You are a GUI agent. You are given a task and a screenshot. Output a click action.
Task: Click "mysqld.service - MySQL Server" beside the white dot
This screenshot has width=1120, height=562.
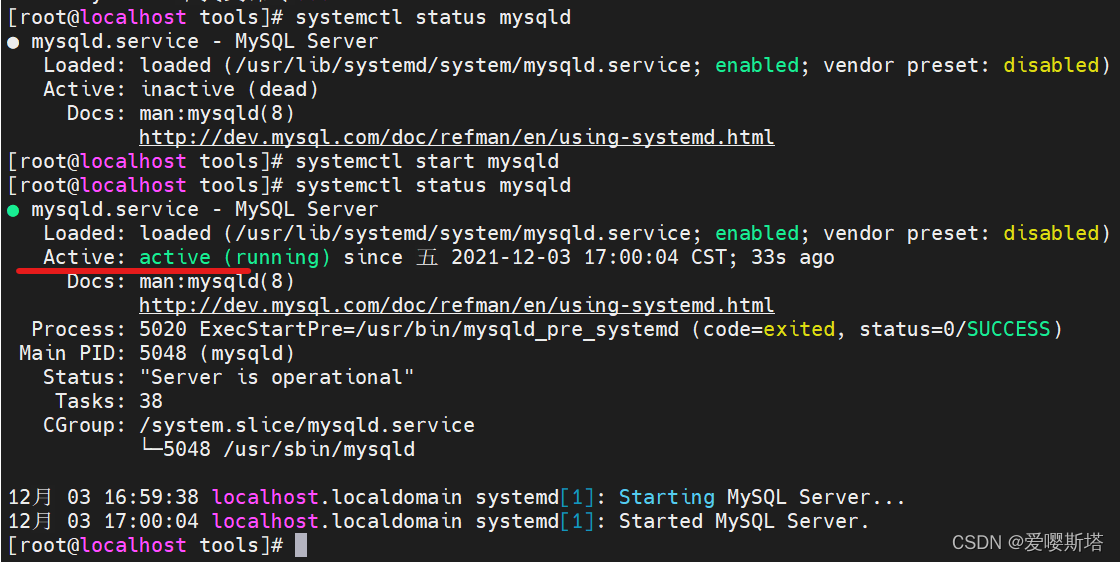(x=205, y=41)
